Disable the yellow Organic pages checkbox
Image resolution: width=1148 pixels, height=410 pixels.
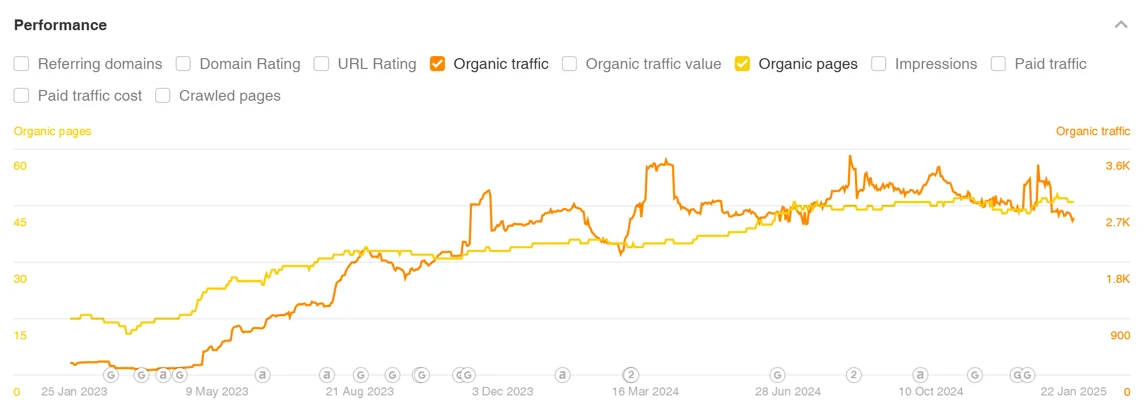click(742, 64)
